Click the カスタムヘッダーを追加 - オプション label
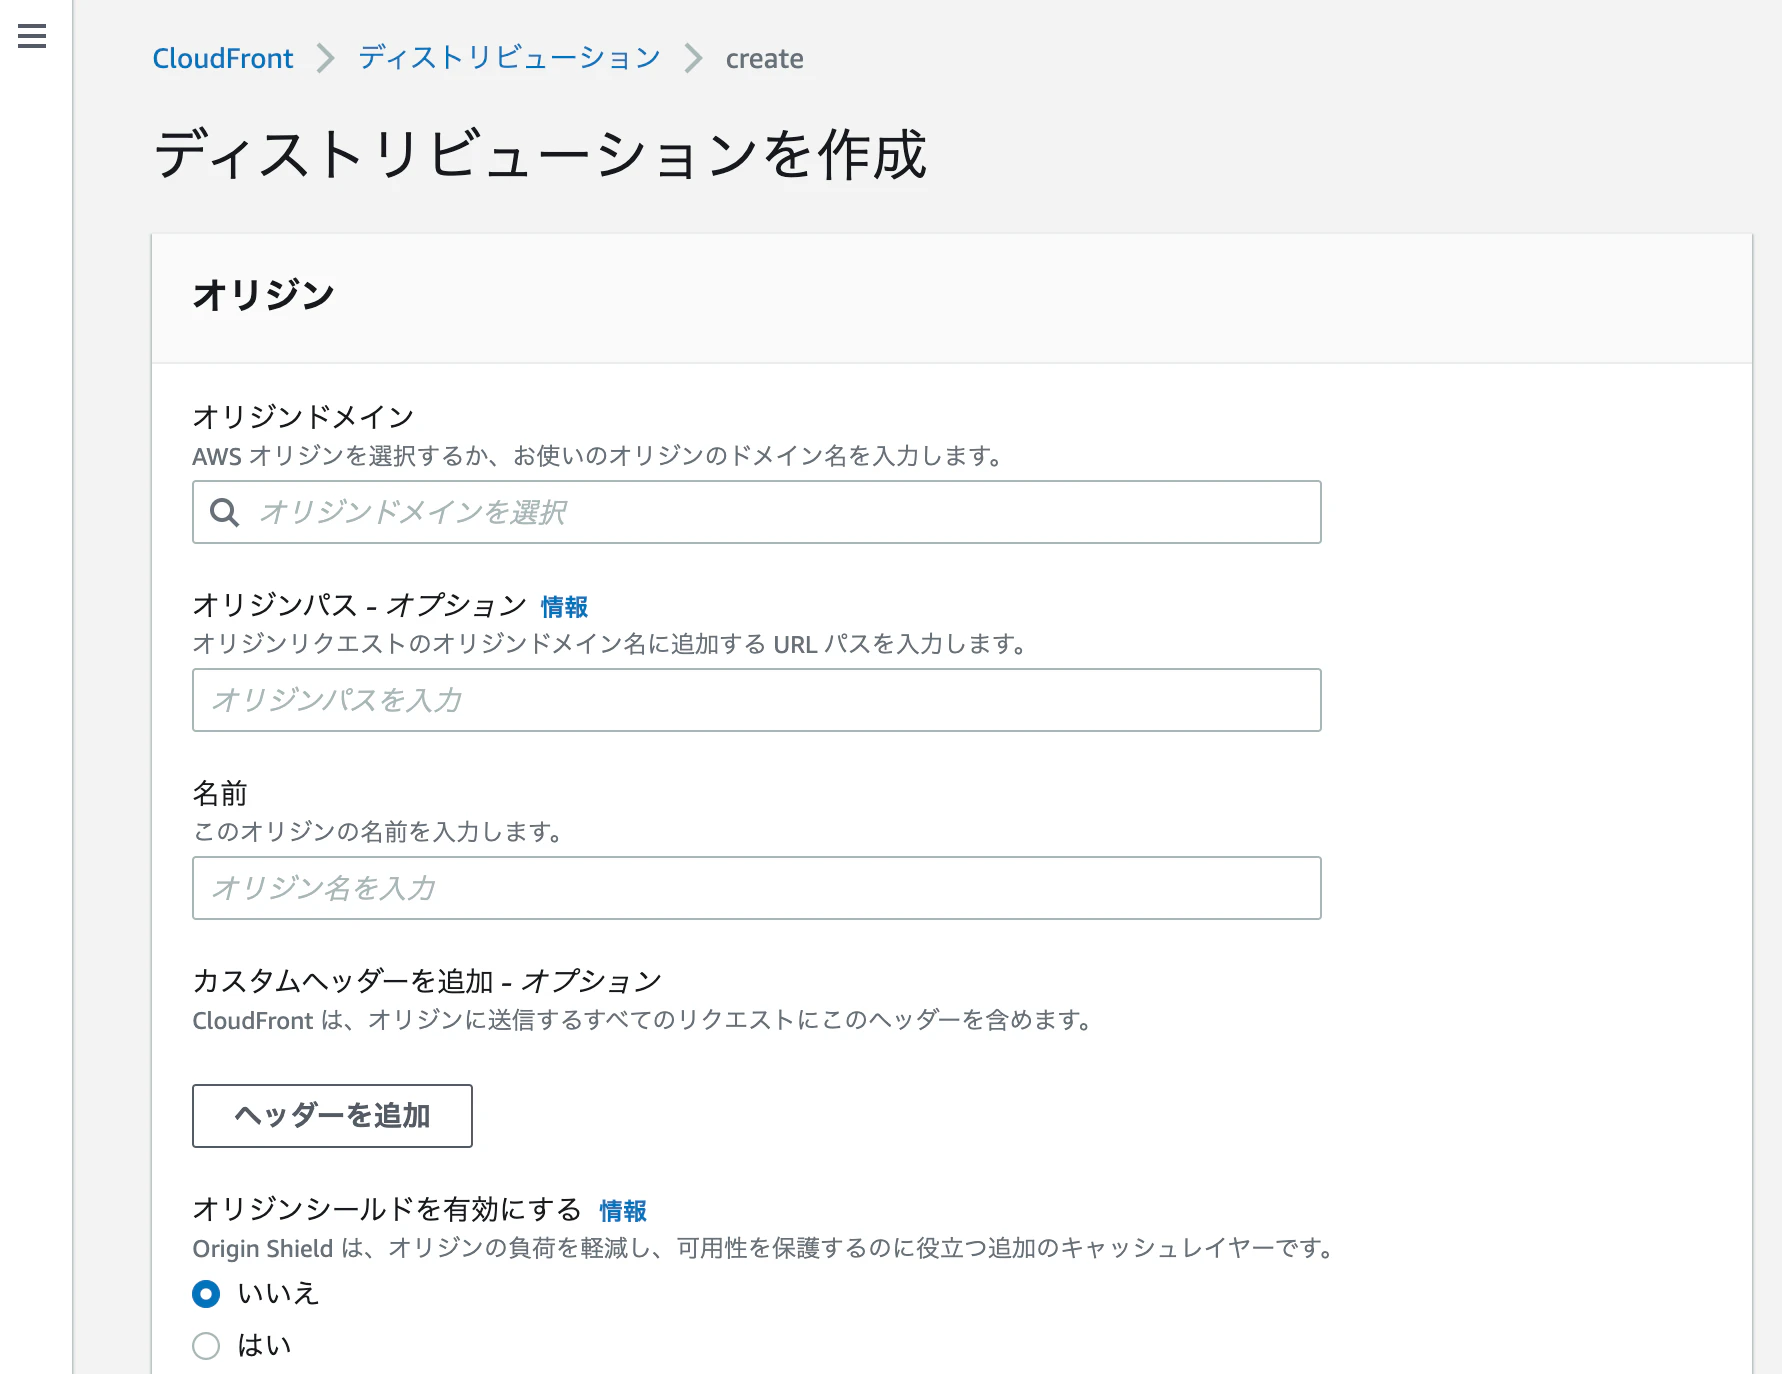The width and height of the screenshot is (1782, 1374). pos(427,981)
